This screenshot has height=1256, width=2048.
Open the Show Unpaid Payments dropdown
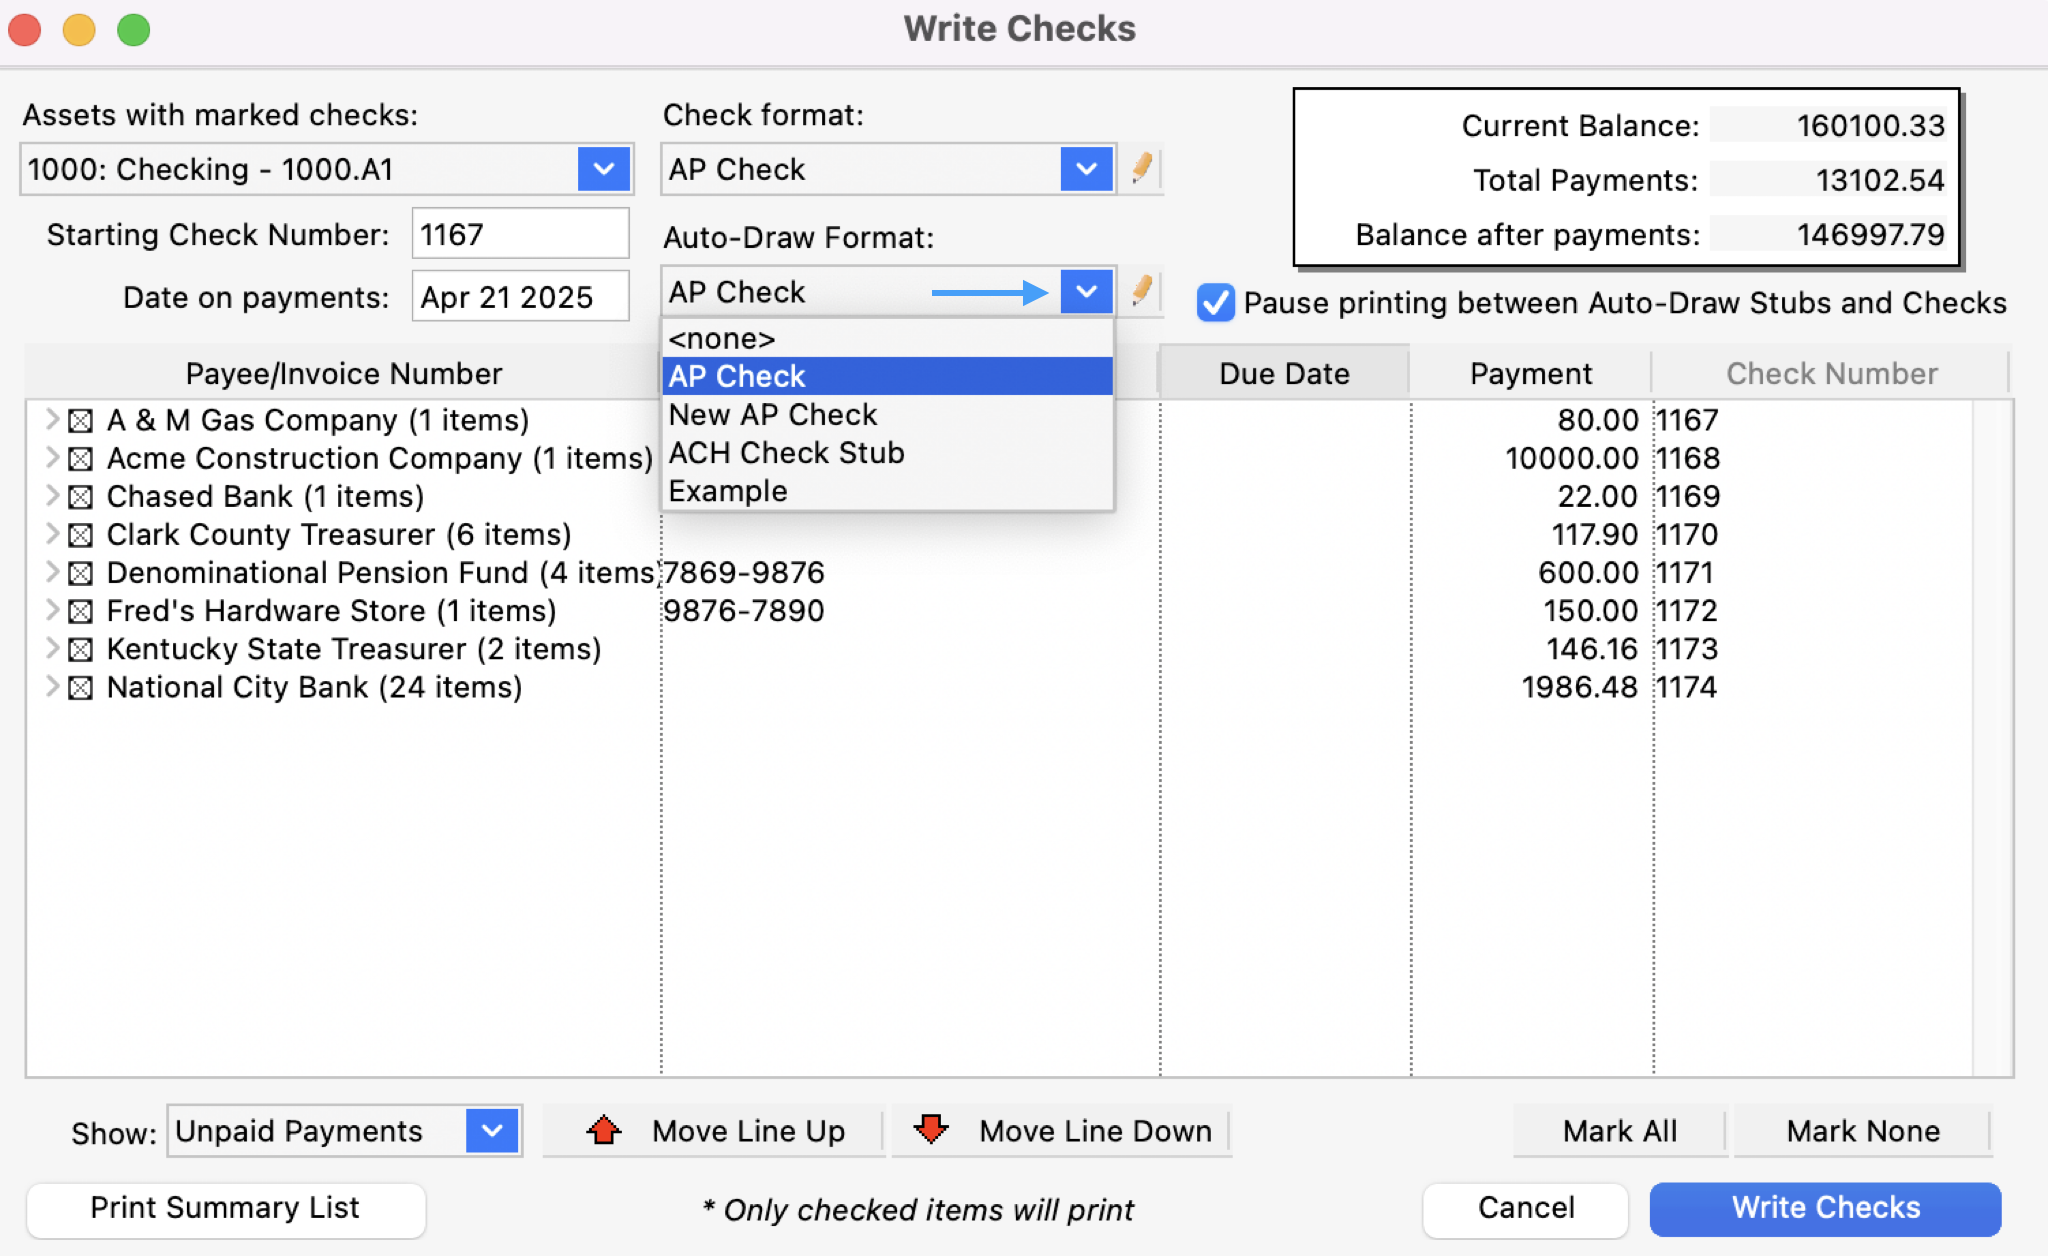492,1131
